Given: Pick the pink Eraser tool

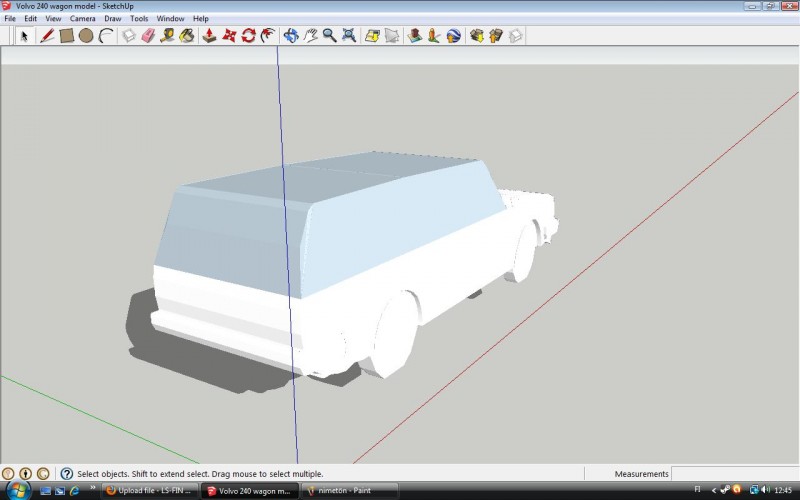Looking at the screenshot, I should (x=148, y=36).
